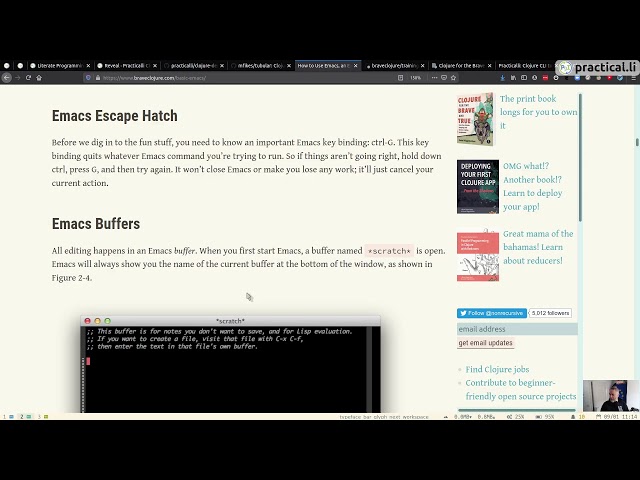
Task: Open 'OMG what!? Another book!?' link
Action: [x=533, y=186]
